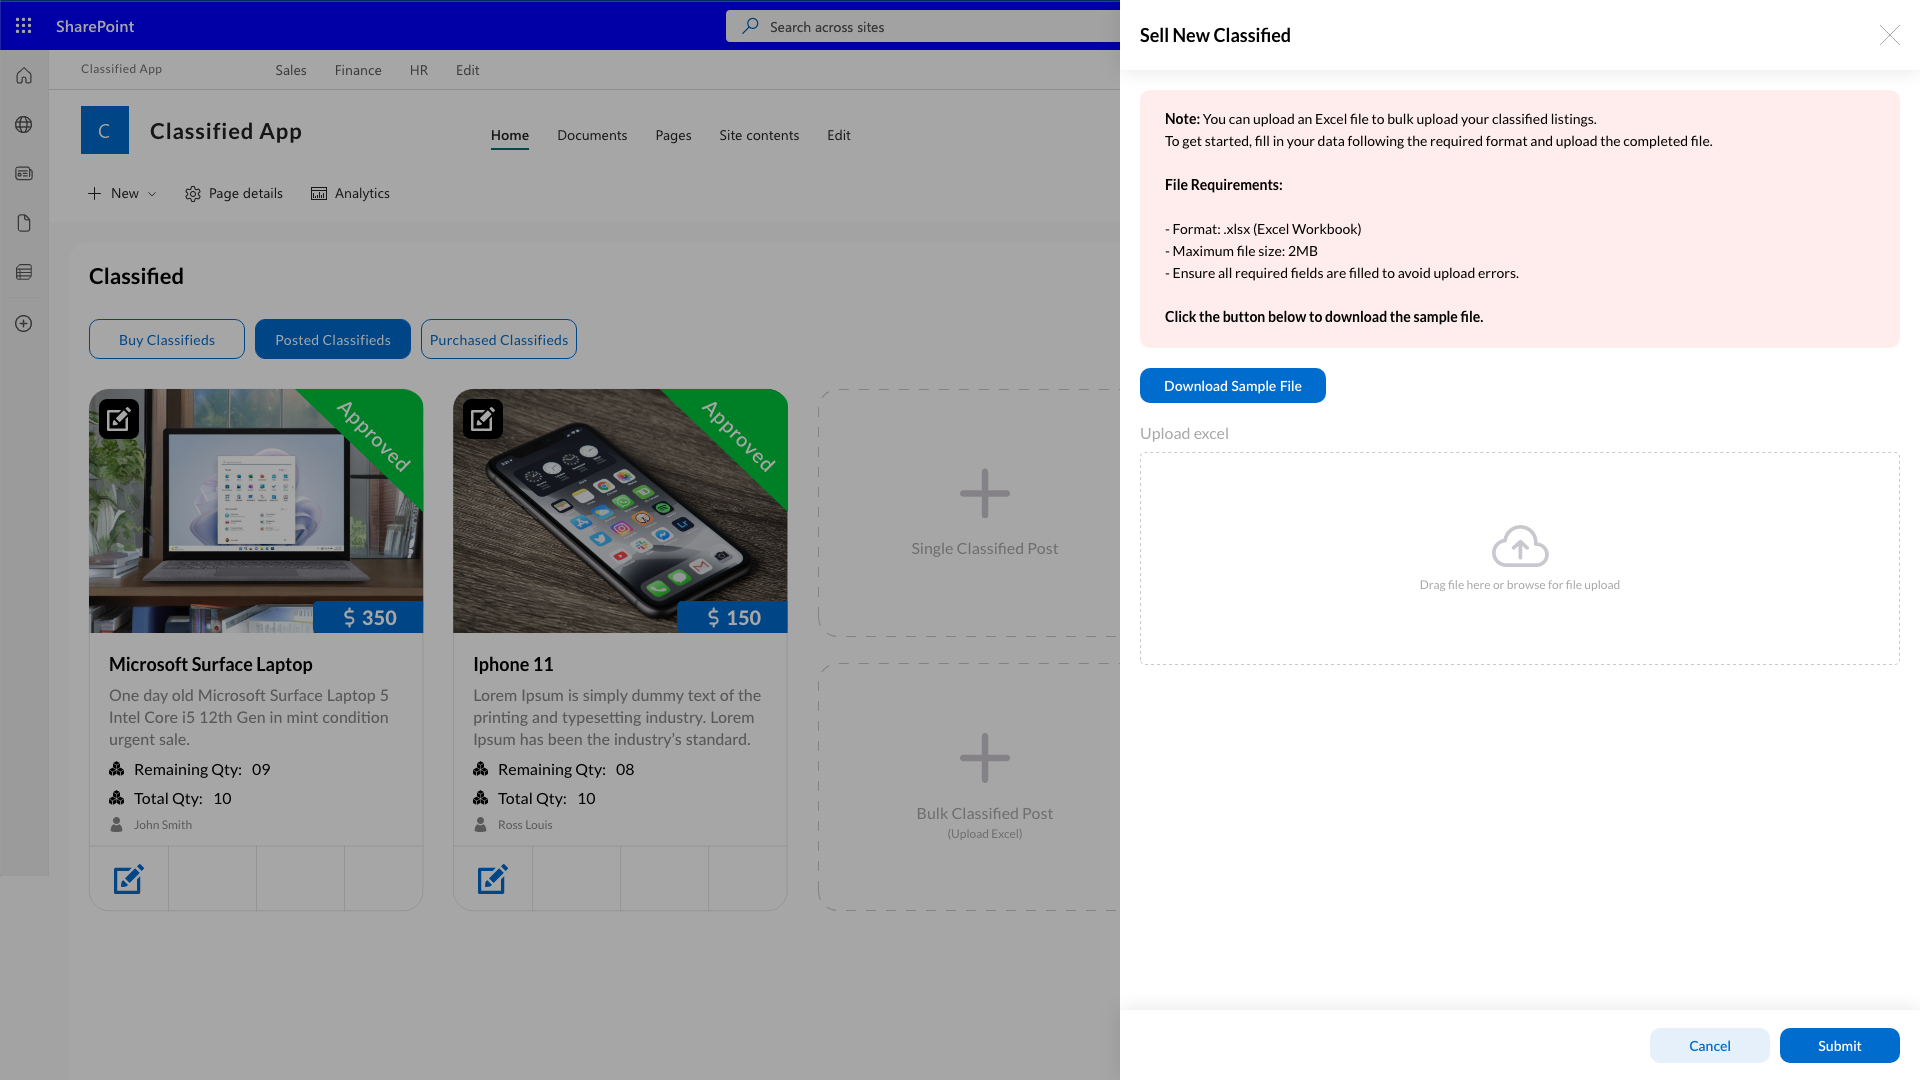Open the files icon in left sidebar
Image resolution: width=1920 pixels, height=1080 pixels.
(x=24, y=223)
